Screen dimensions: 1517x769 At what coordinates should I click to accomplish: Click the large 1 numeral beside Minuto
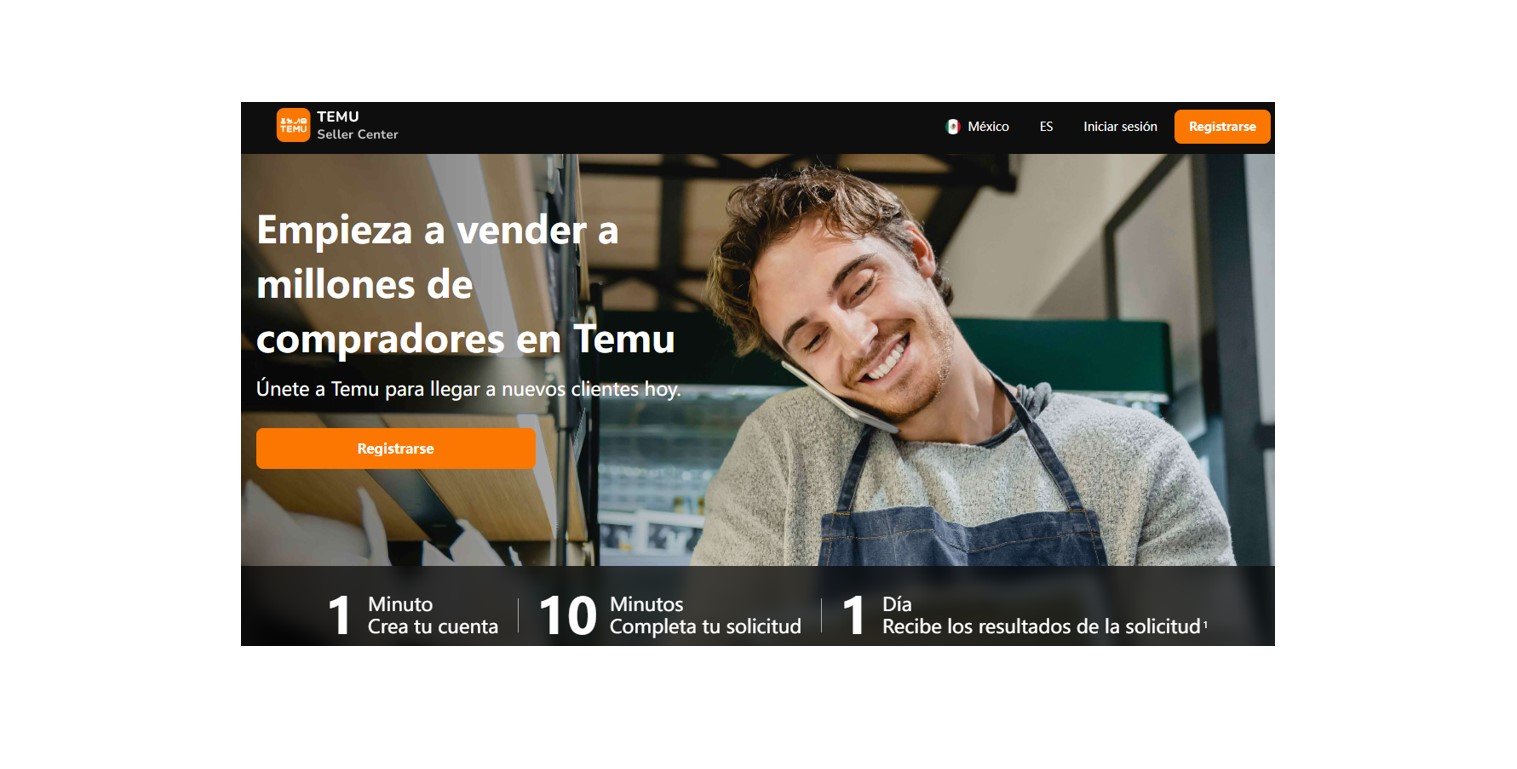point(340,616)
